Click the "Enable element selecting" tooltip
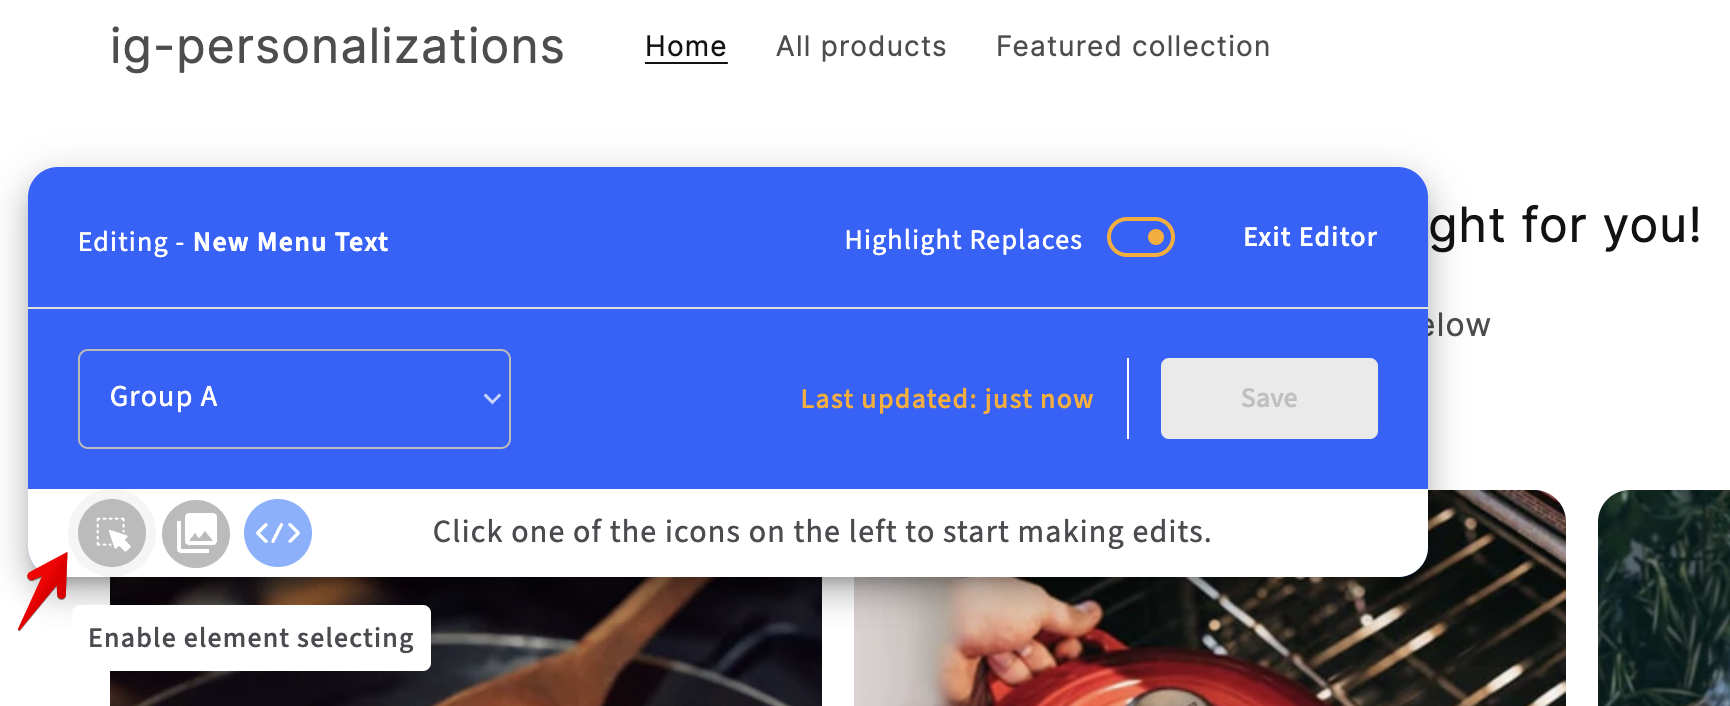This screenshot has width=1730, height=706. (251, 638)
